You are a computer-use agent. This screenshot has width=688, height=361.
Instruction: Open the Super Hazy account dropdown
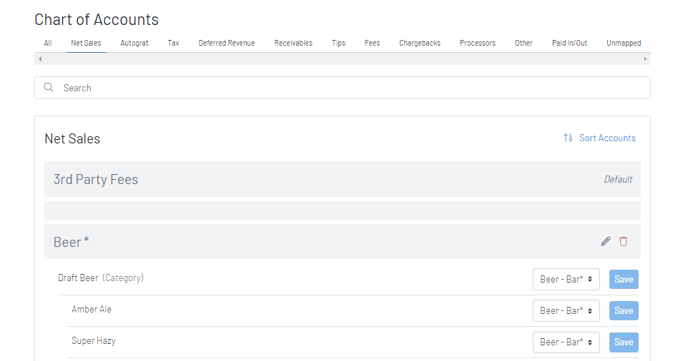pyautogui.click(x=566, y=342)
